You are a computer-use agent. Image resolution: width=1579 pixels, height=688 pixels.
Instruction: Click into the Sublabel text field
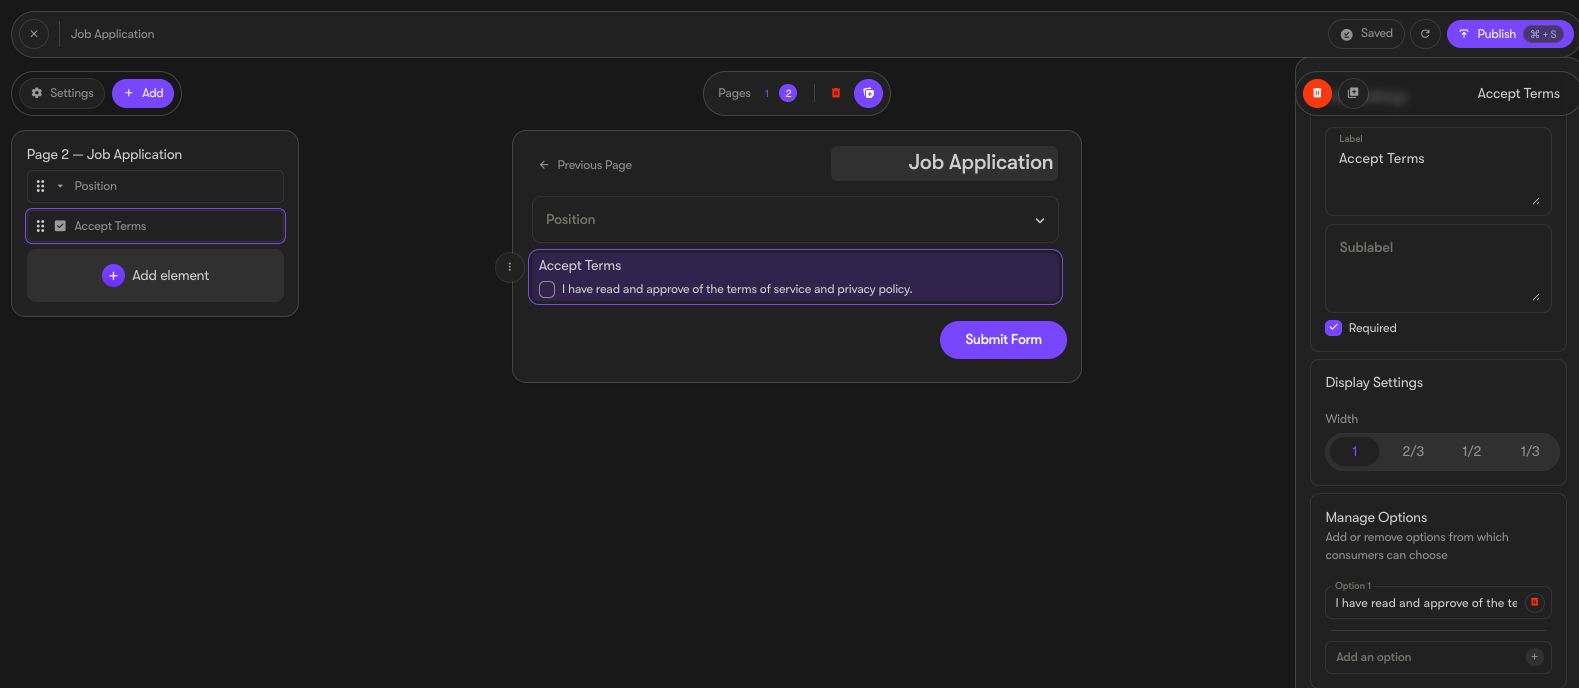pos(1438,268)
